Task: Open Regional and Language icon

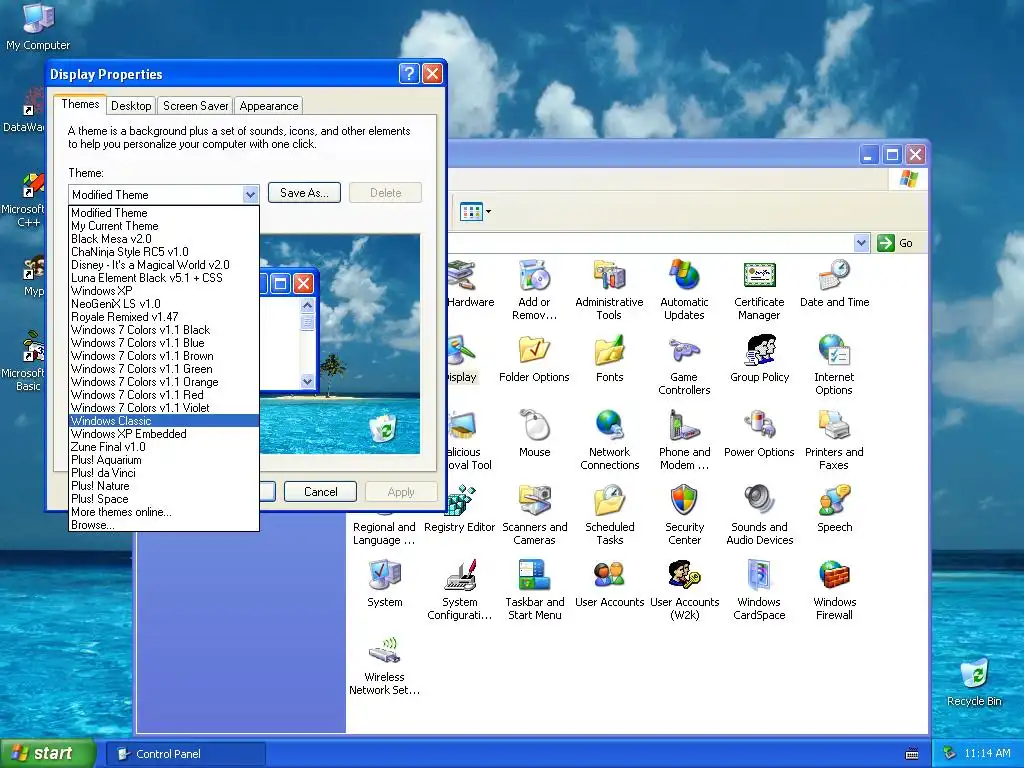Action: (x=384, y=534)
